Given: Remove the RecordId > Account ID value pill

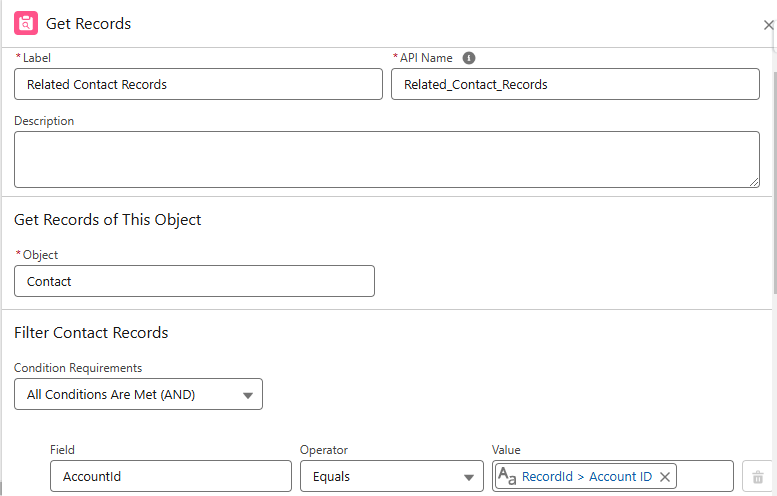Looking at the screenshot, I should (x=665, y=477).
